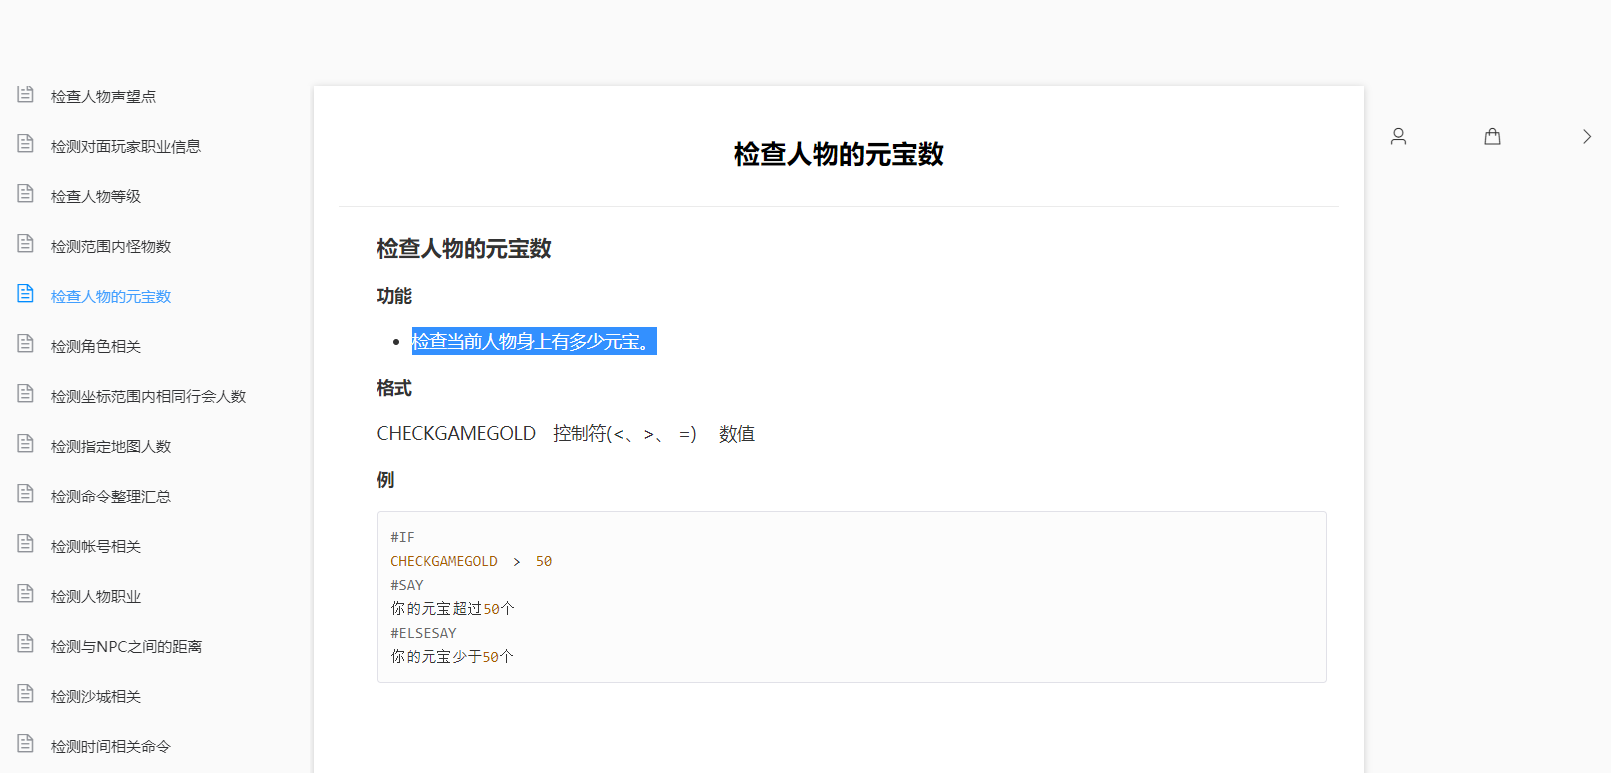Click the centered page title 检查人物的元宝数

838,154
